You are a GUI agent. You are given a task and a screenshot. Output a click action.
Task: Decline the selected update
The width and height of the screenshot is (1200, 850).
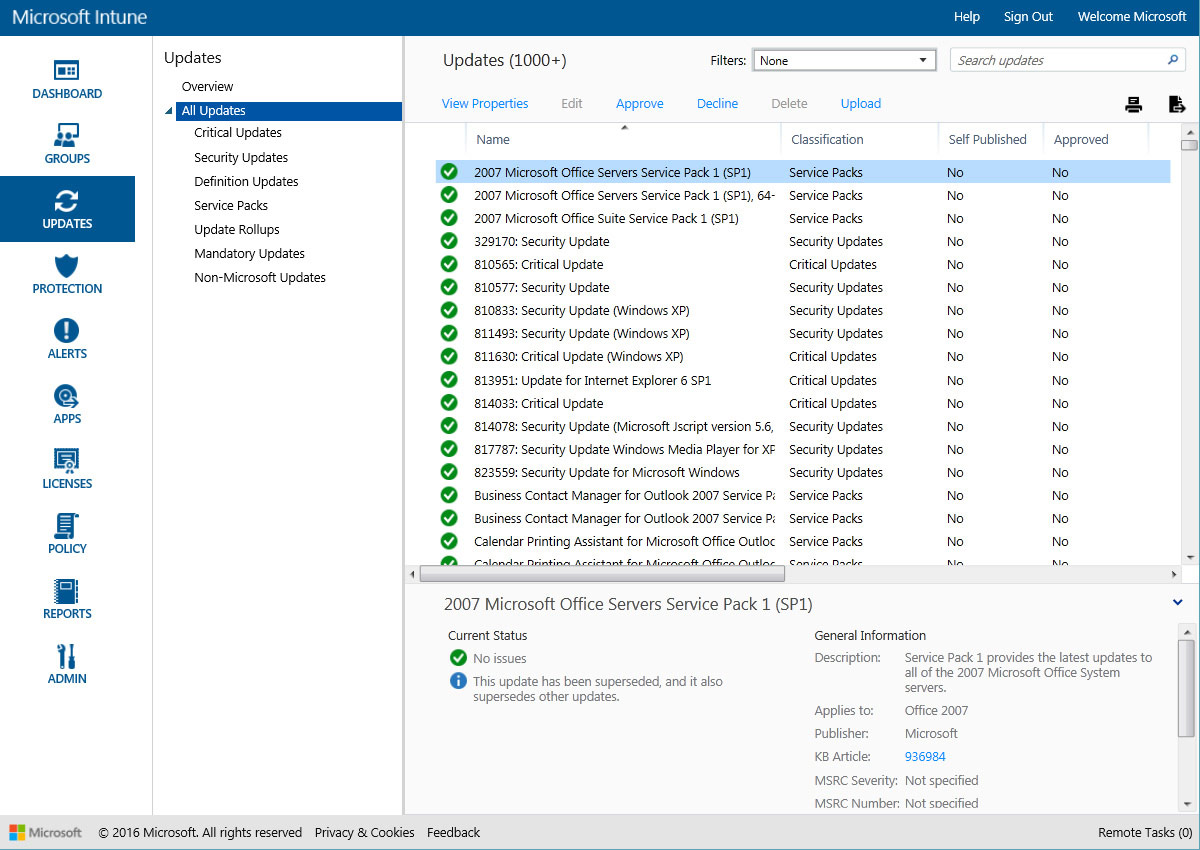[717, 103]
